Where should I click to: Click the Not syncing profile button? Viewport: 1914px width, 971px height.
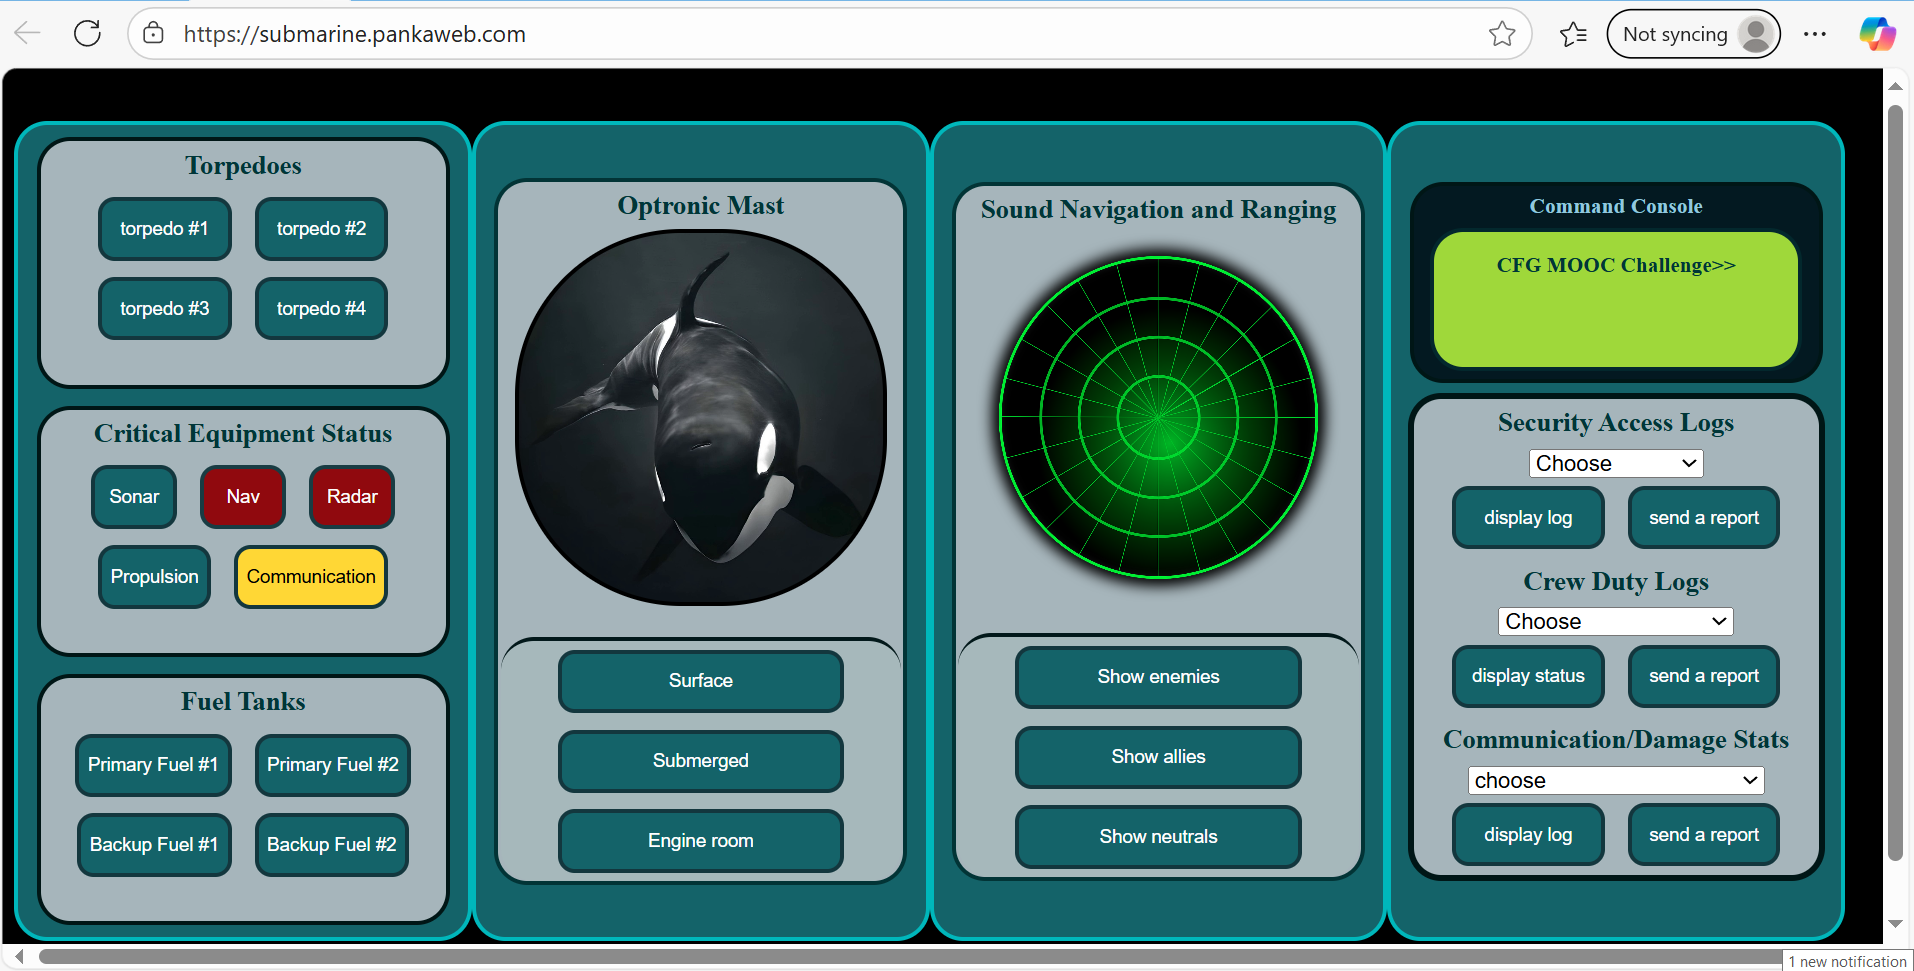point(1692,34)
